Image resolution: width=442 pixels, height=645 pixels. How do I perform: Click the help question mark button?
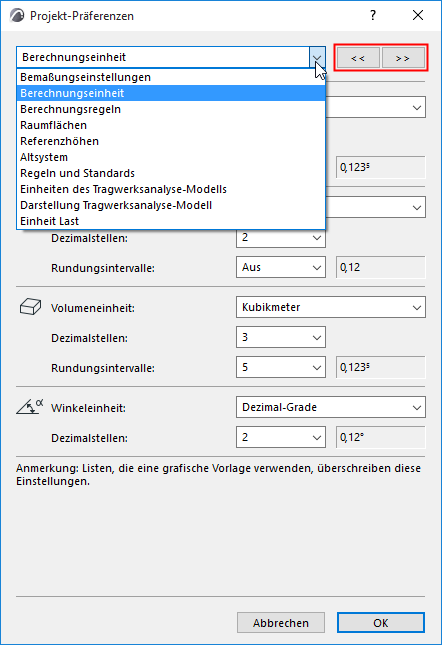tap(373, 16)
